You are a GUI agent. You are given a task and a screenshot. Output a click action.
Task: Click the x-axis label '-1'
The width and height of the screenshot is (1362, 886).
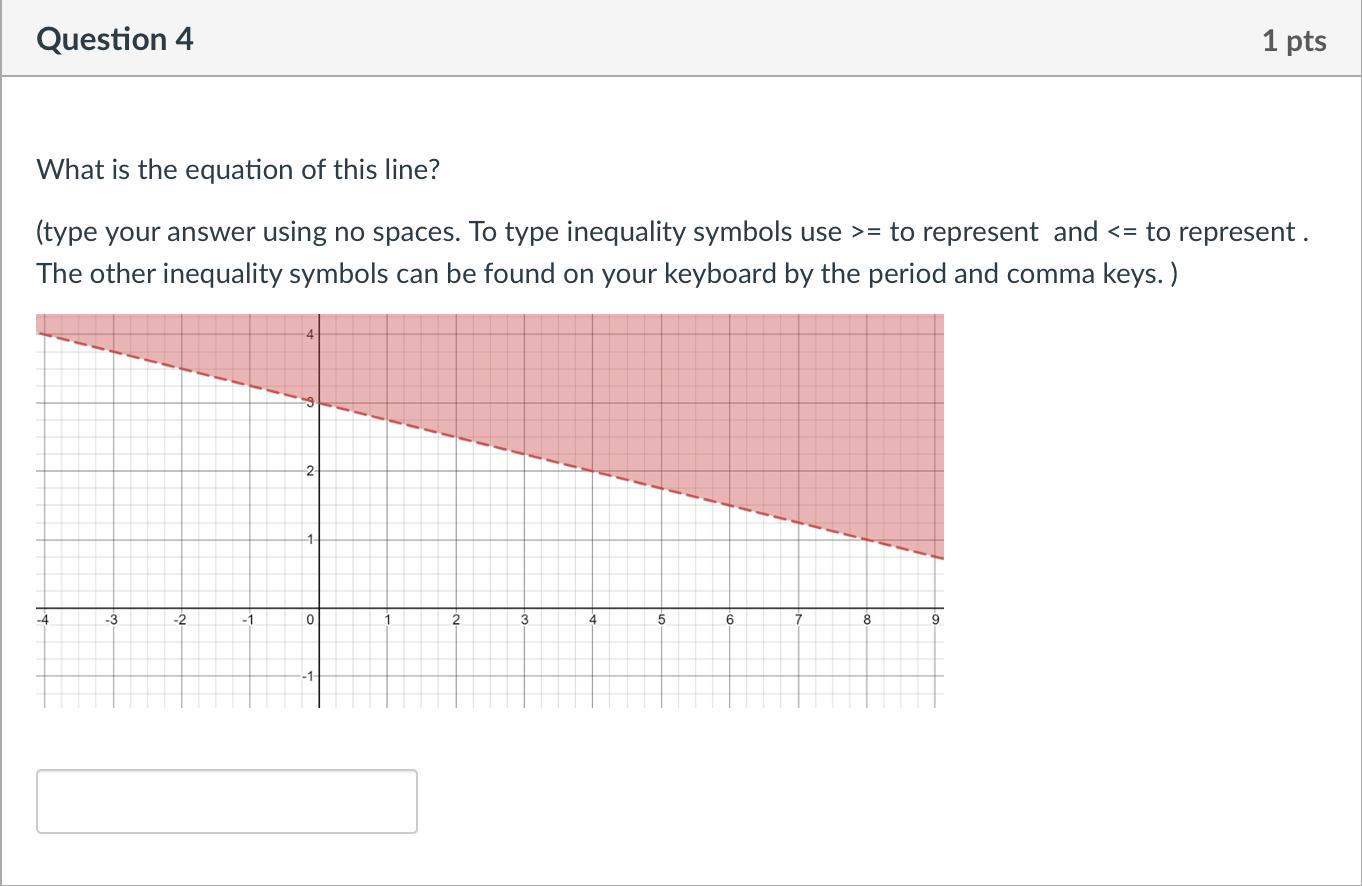(x=248, y=620)
